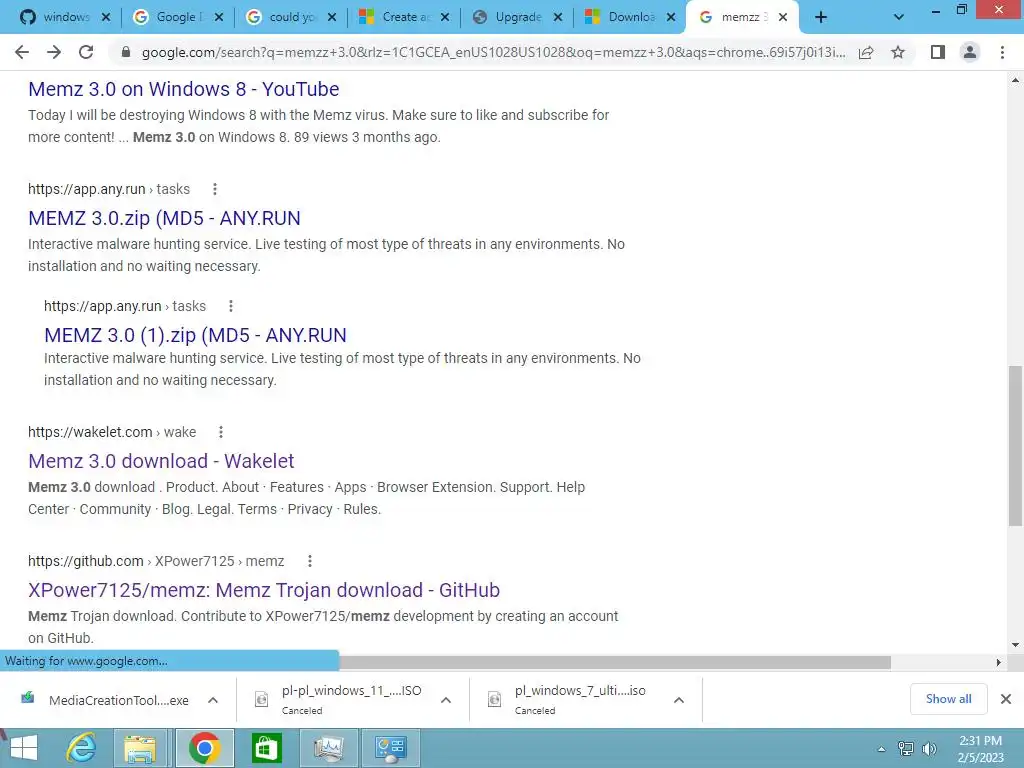The height and width of the screenshot is (768, 1024).
Task: Open options for github.com XPower7125 result
Action: click(x=310, y=561)
